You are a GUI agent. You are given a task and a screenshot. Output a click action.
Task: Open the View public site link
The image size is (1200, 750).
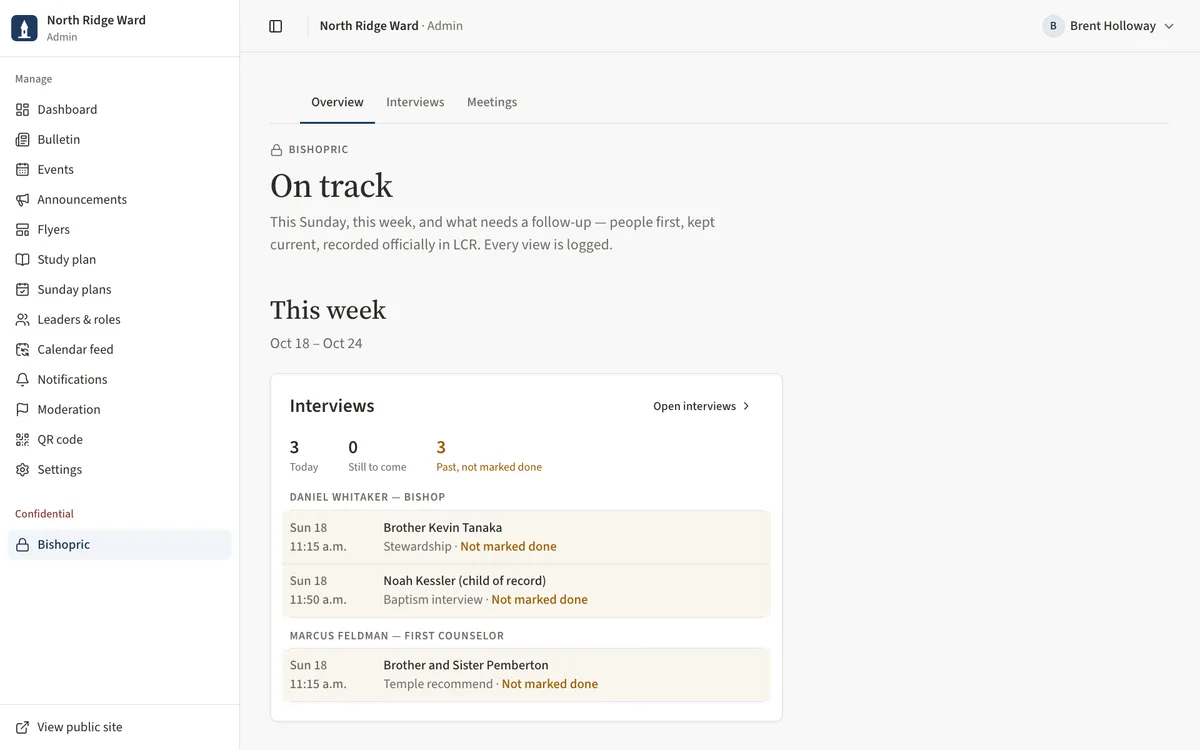pyautogui.click(x=120, y=728)
